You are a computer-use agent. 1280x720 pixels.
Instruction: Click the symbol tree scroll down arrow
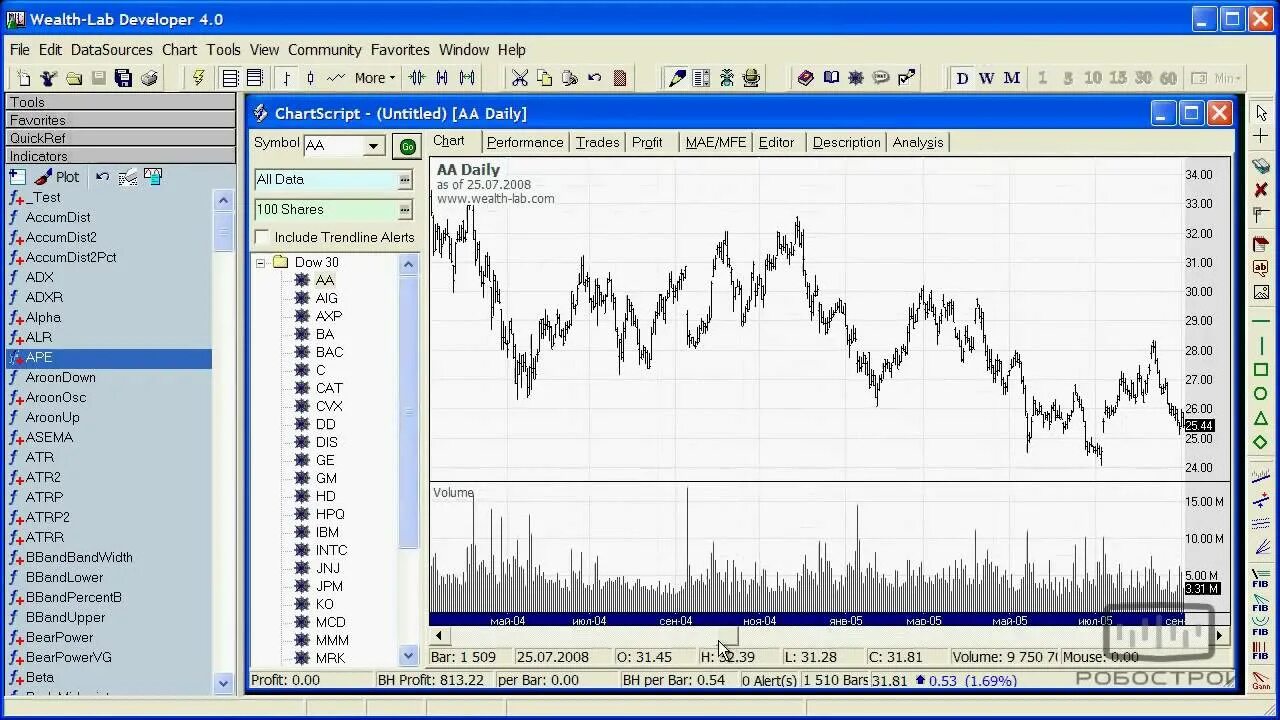pyautogui.click(x=408, y=656)
